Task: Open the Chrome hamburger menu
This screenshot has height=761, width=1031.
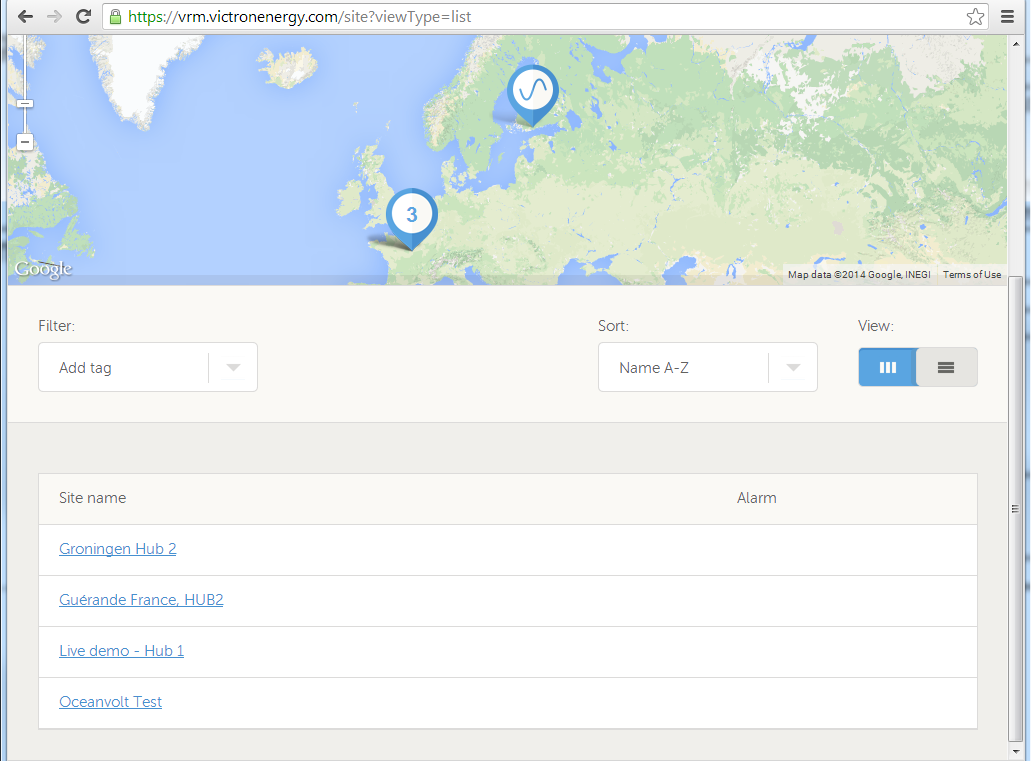Action: coord(1007,17)
